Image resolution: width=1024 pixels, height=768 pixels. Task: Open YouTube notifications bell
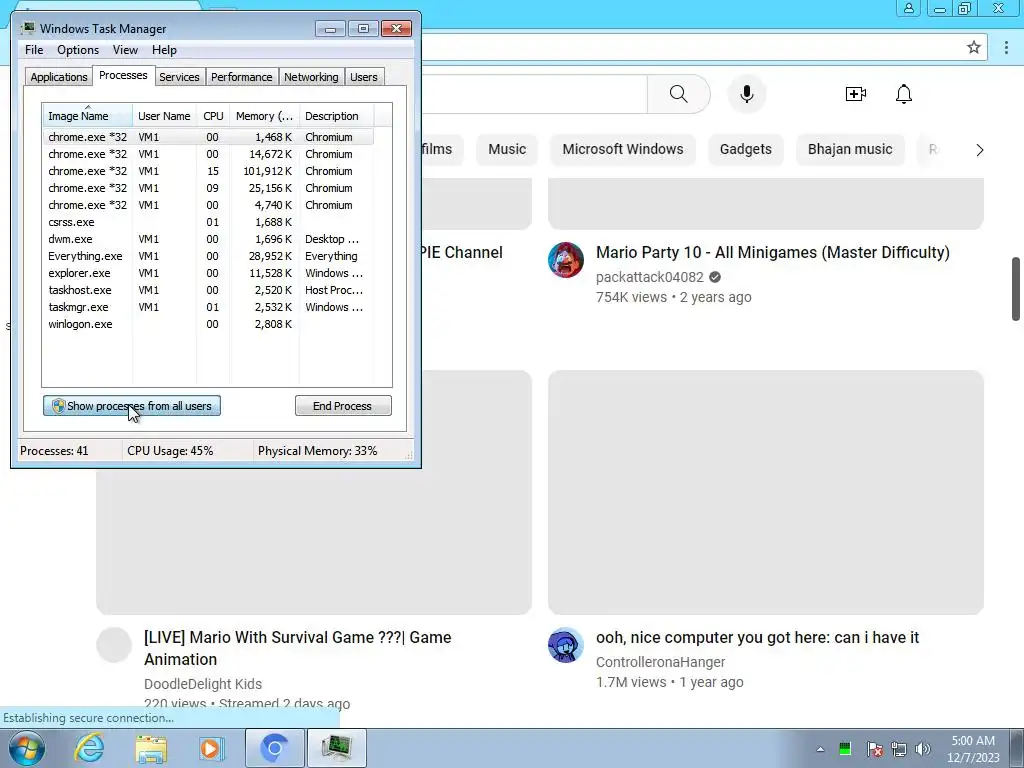(x=904, y=94)
